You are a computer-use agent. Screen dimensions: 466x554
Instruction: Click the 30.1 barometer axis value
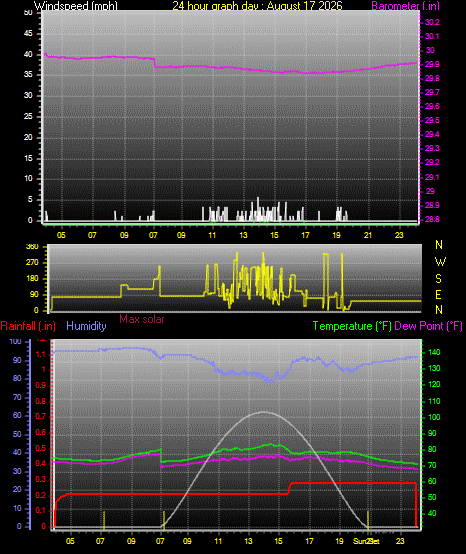tap(432, 36)
